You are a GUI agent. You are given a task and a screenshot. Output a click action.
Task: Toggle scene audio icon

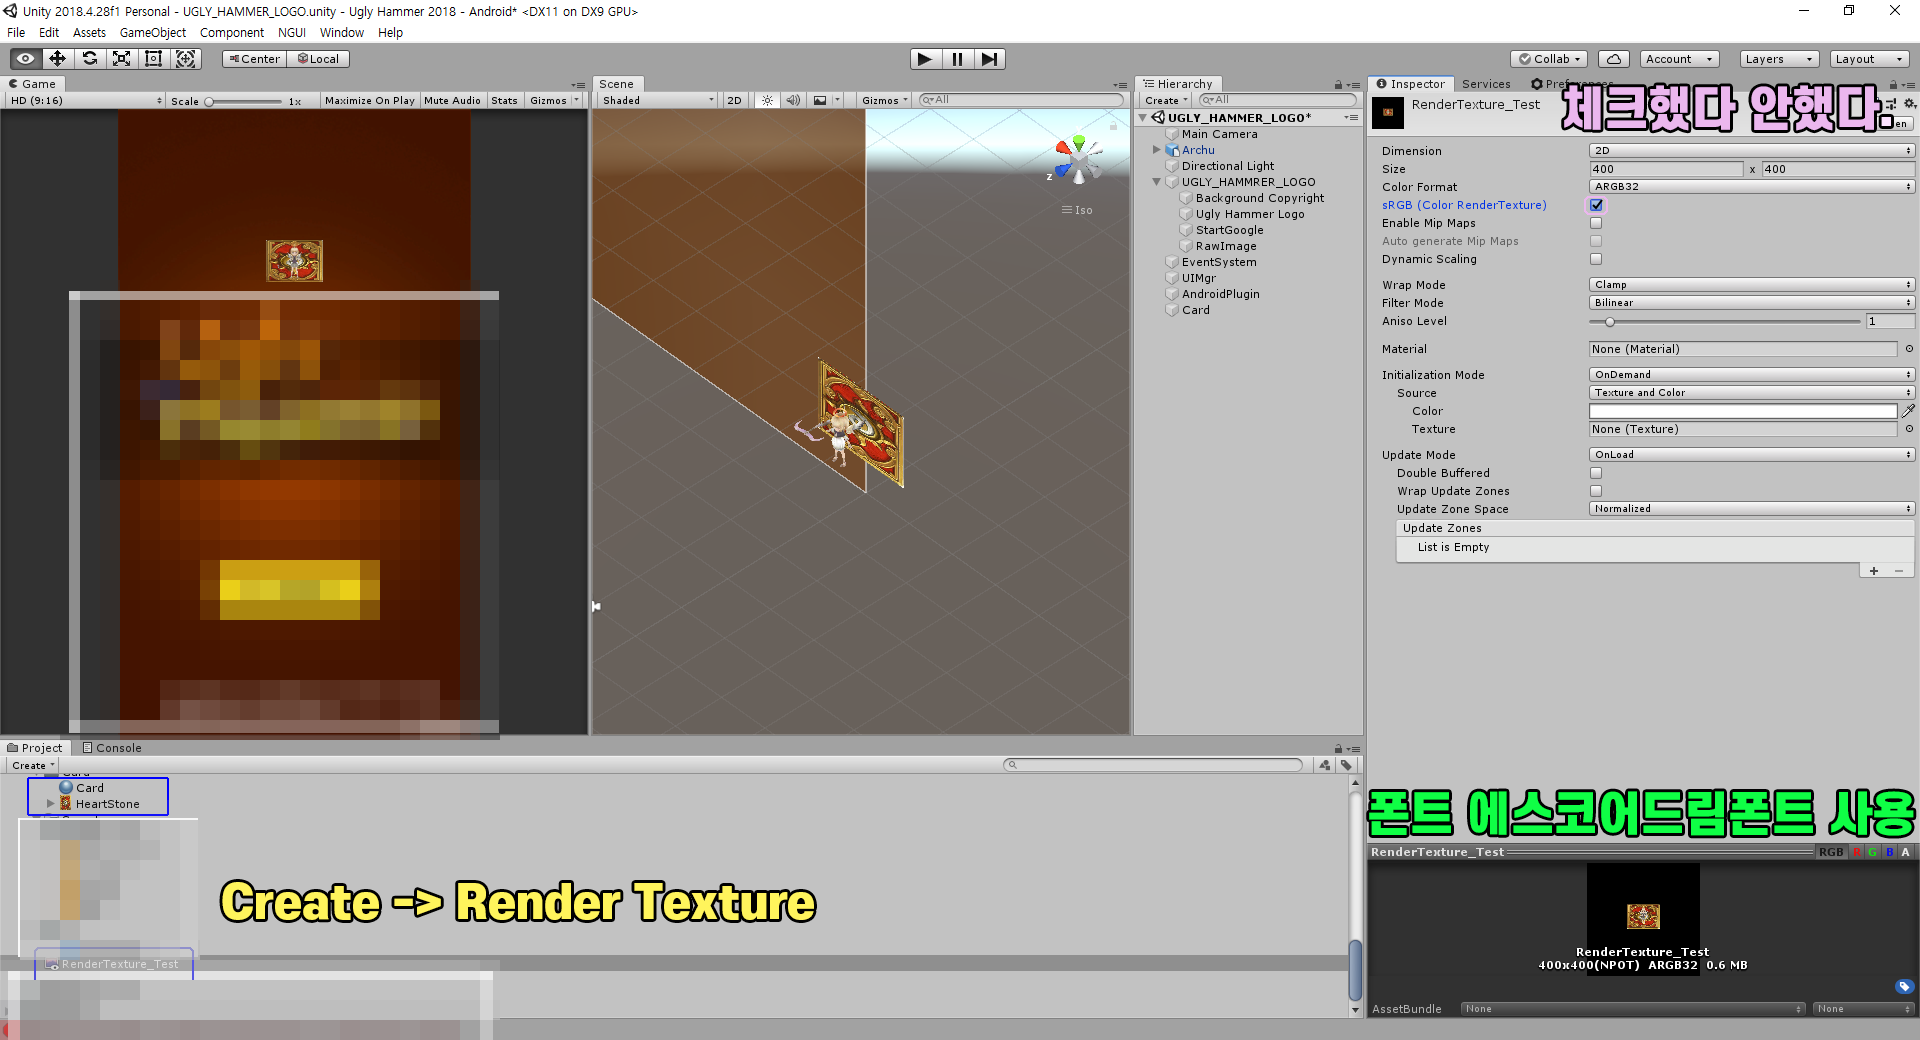(x=793, y=100)
